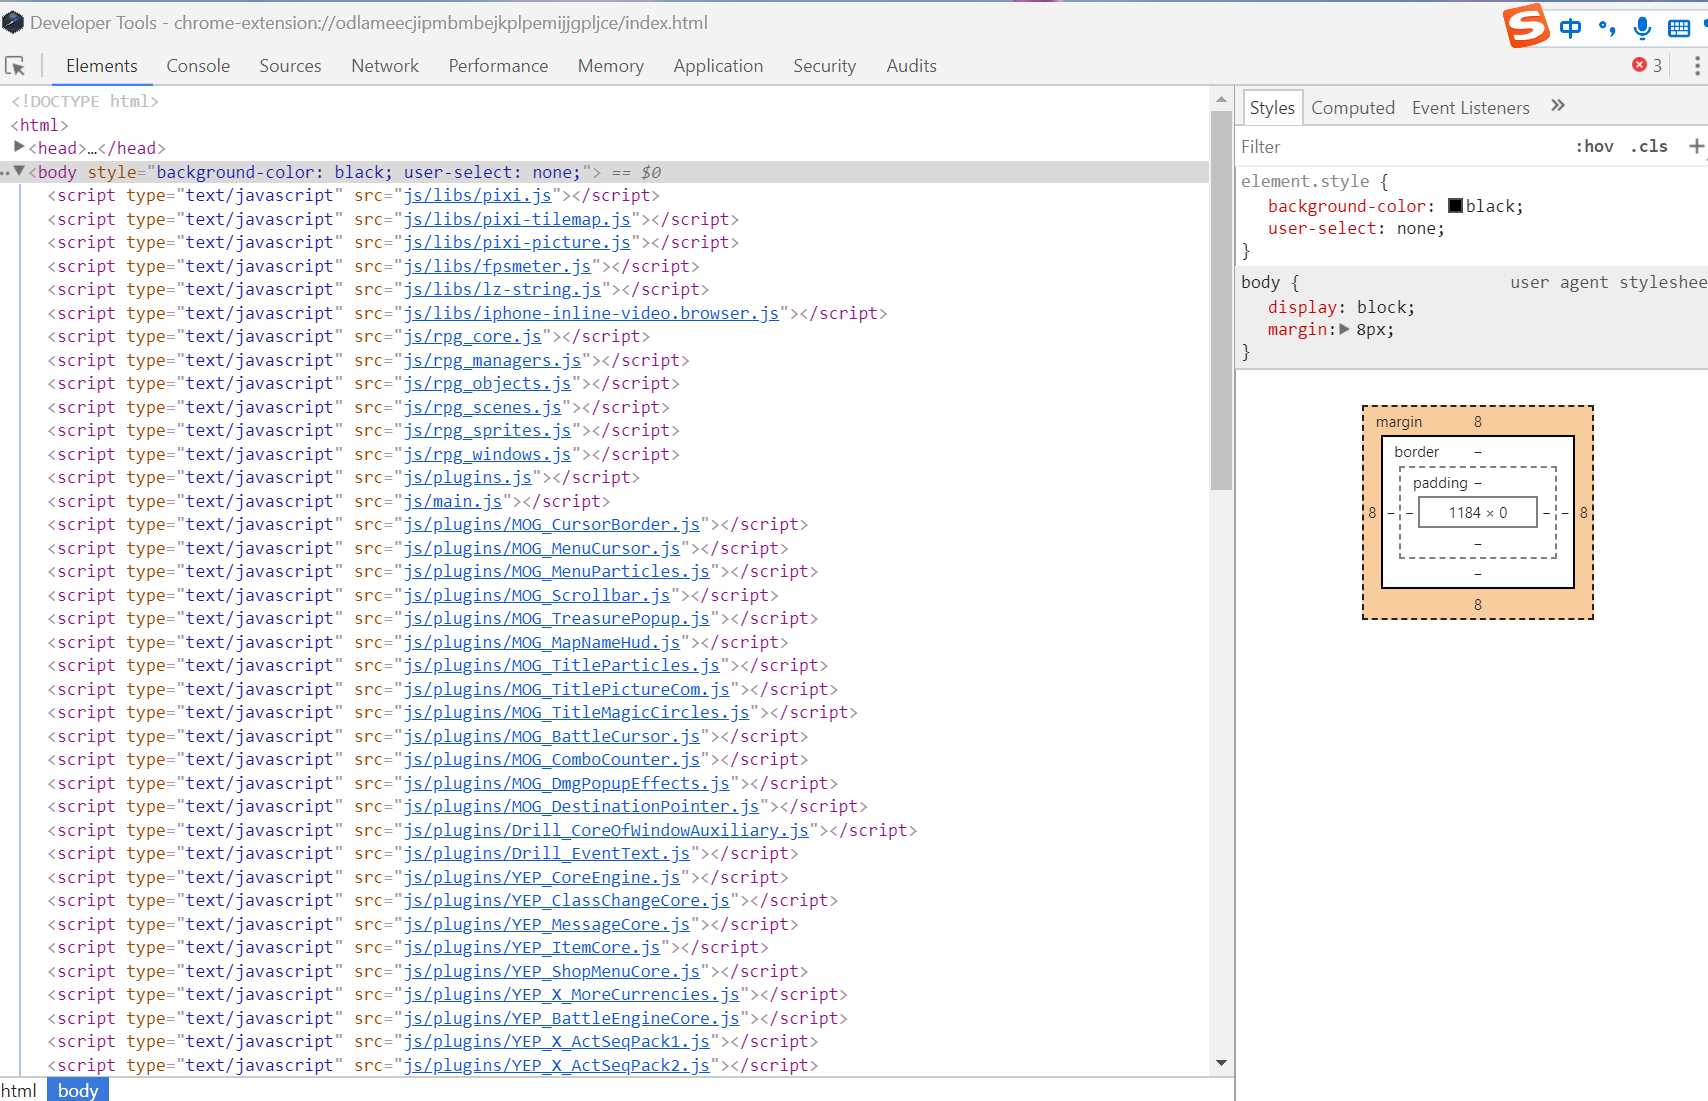Click the 1184 × 0 content box value
This screenshot has width=1708, height=1101.
1477,512
